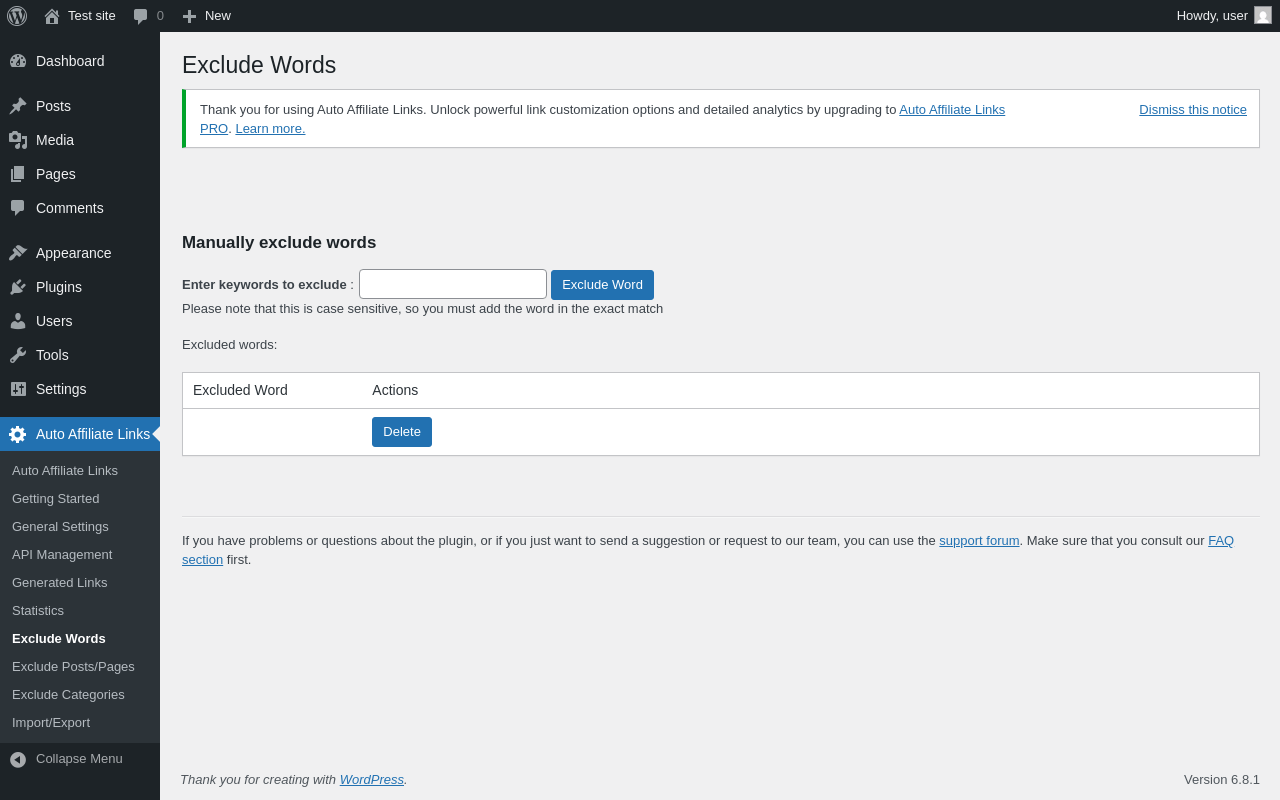Click the Manually exclude words heading
This screenshot has height=800, width=1280.
click(279, 243)
